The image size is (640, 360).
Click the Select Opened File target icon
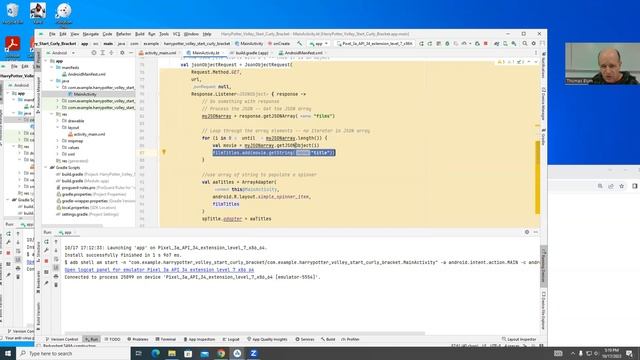pos(94,53)
